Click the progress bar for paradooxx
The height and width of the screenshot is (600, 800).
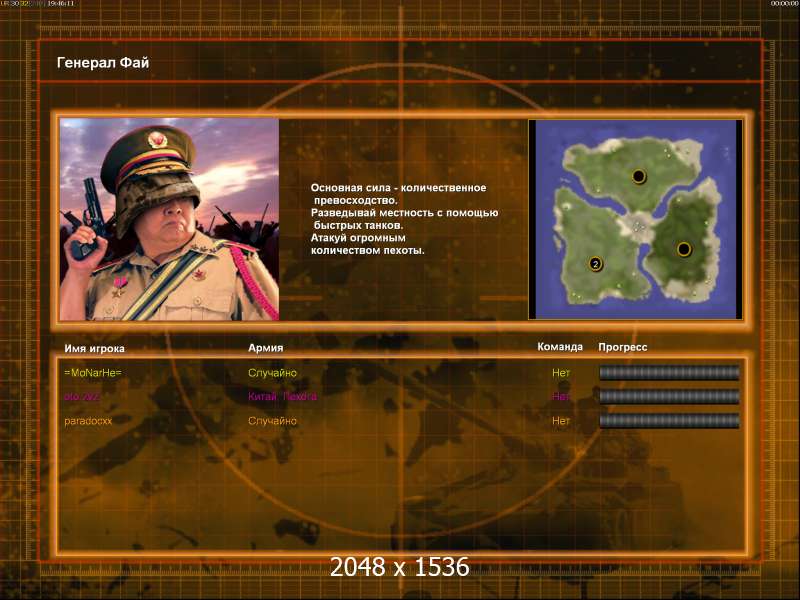[669, 421]
